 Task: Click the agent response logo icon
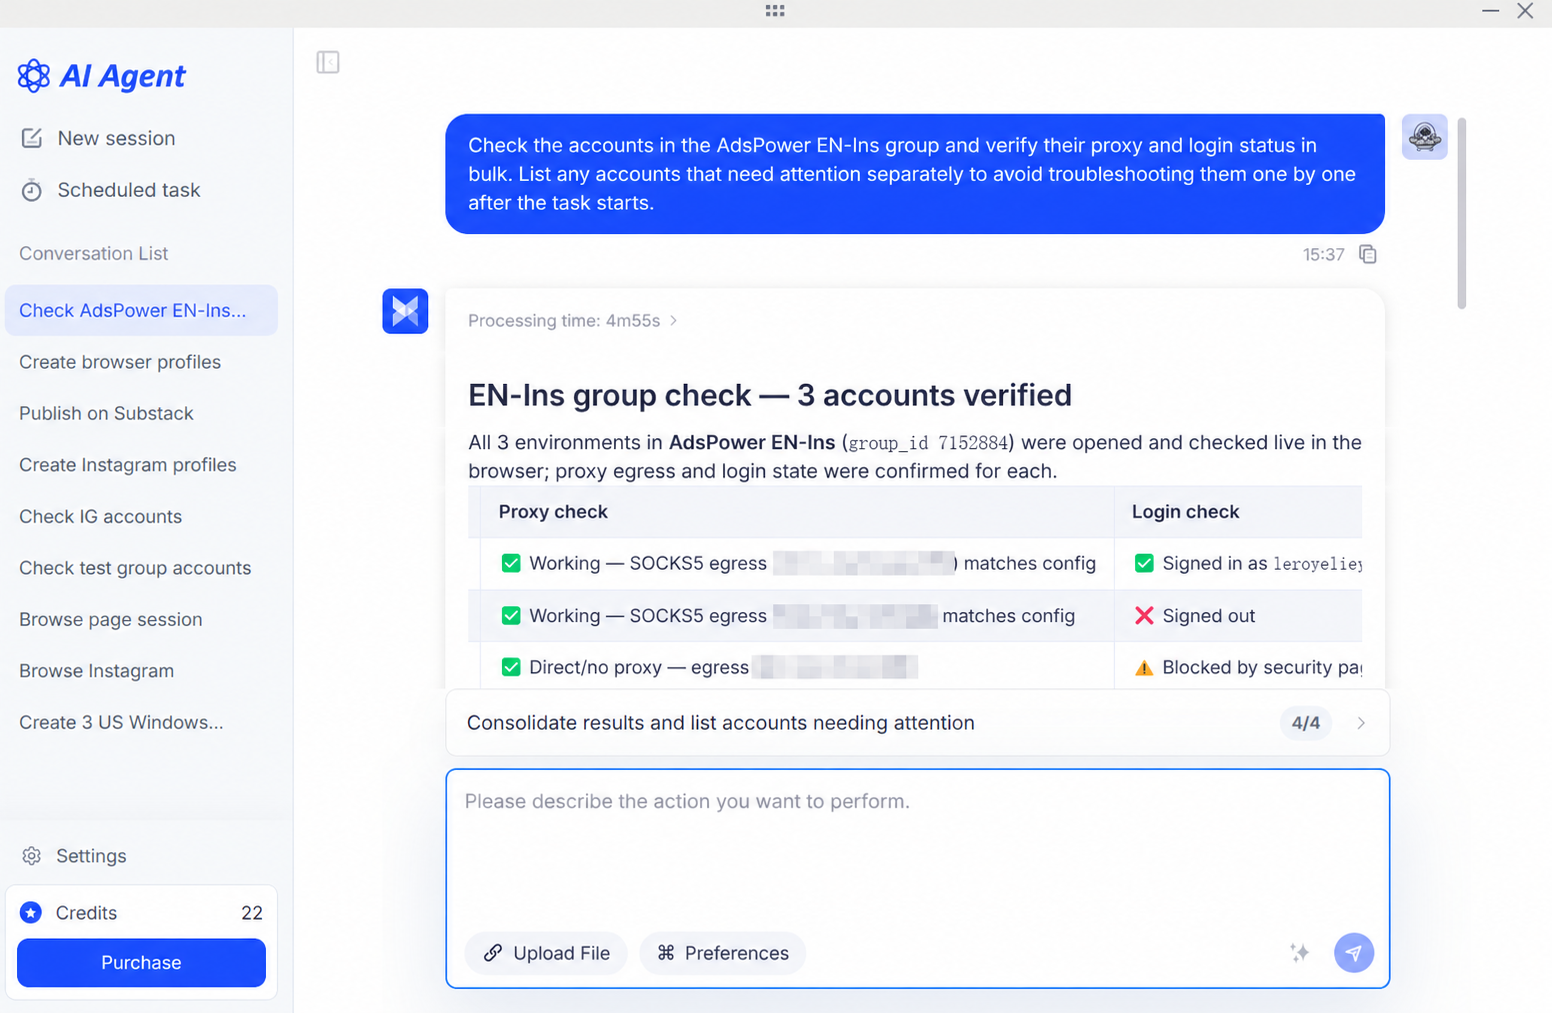click(405, 311)
